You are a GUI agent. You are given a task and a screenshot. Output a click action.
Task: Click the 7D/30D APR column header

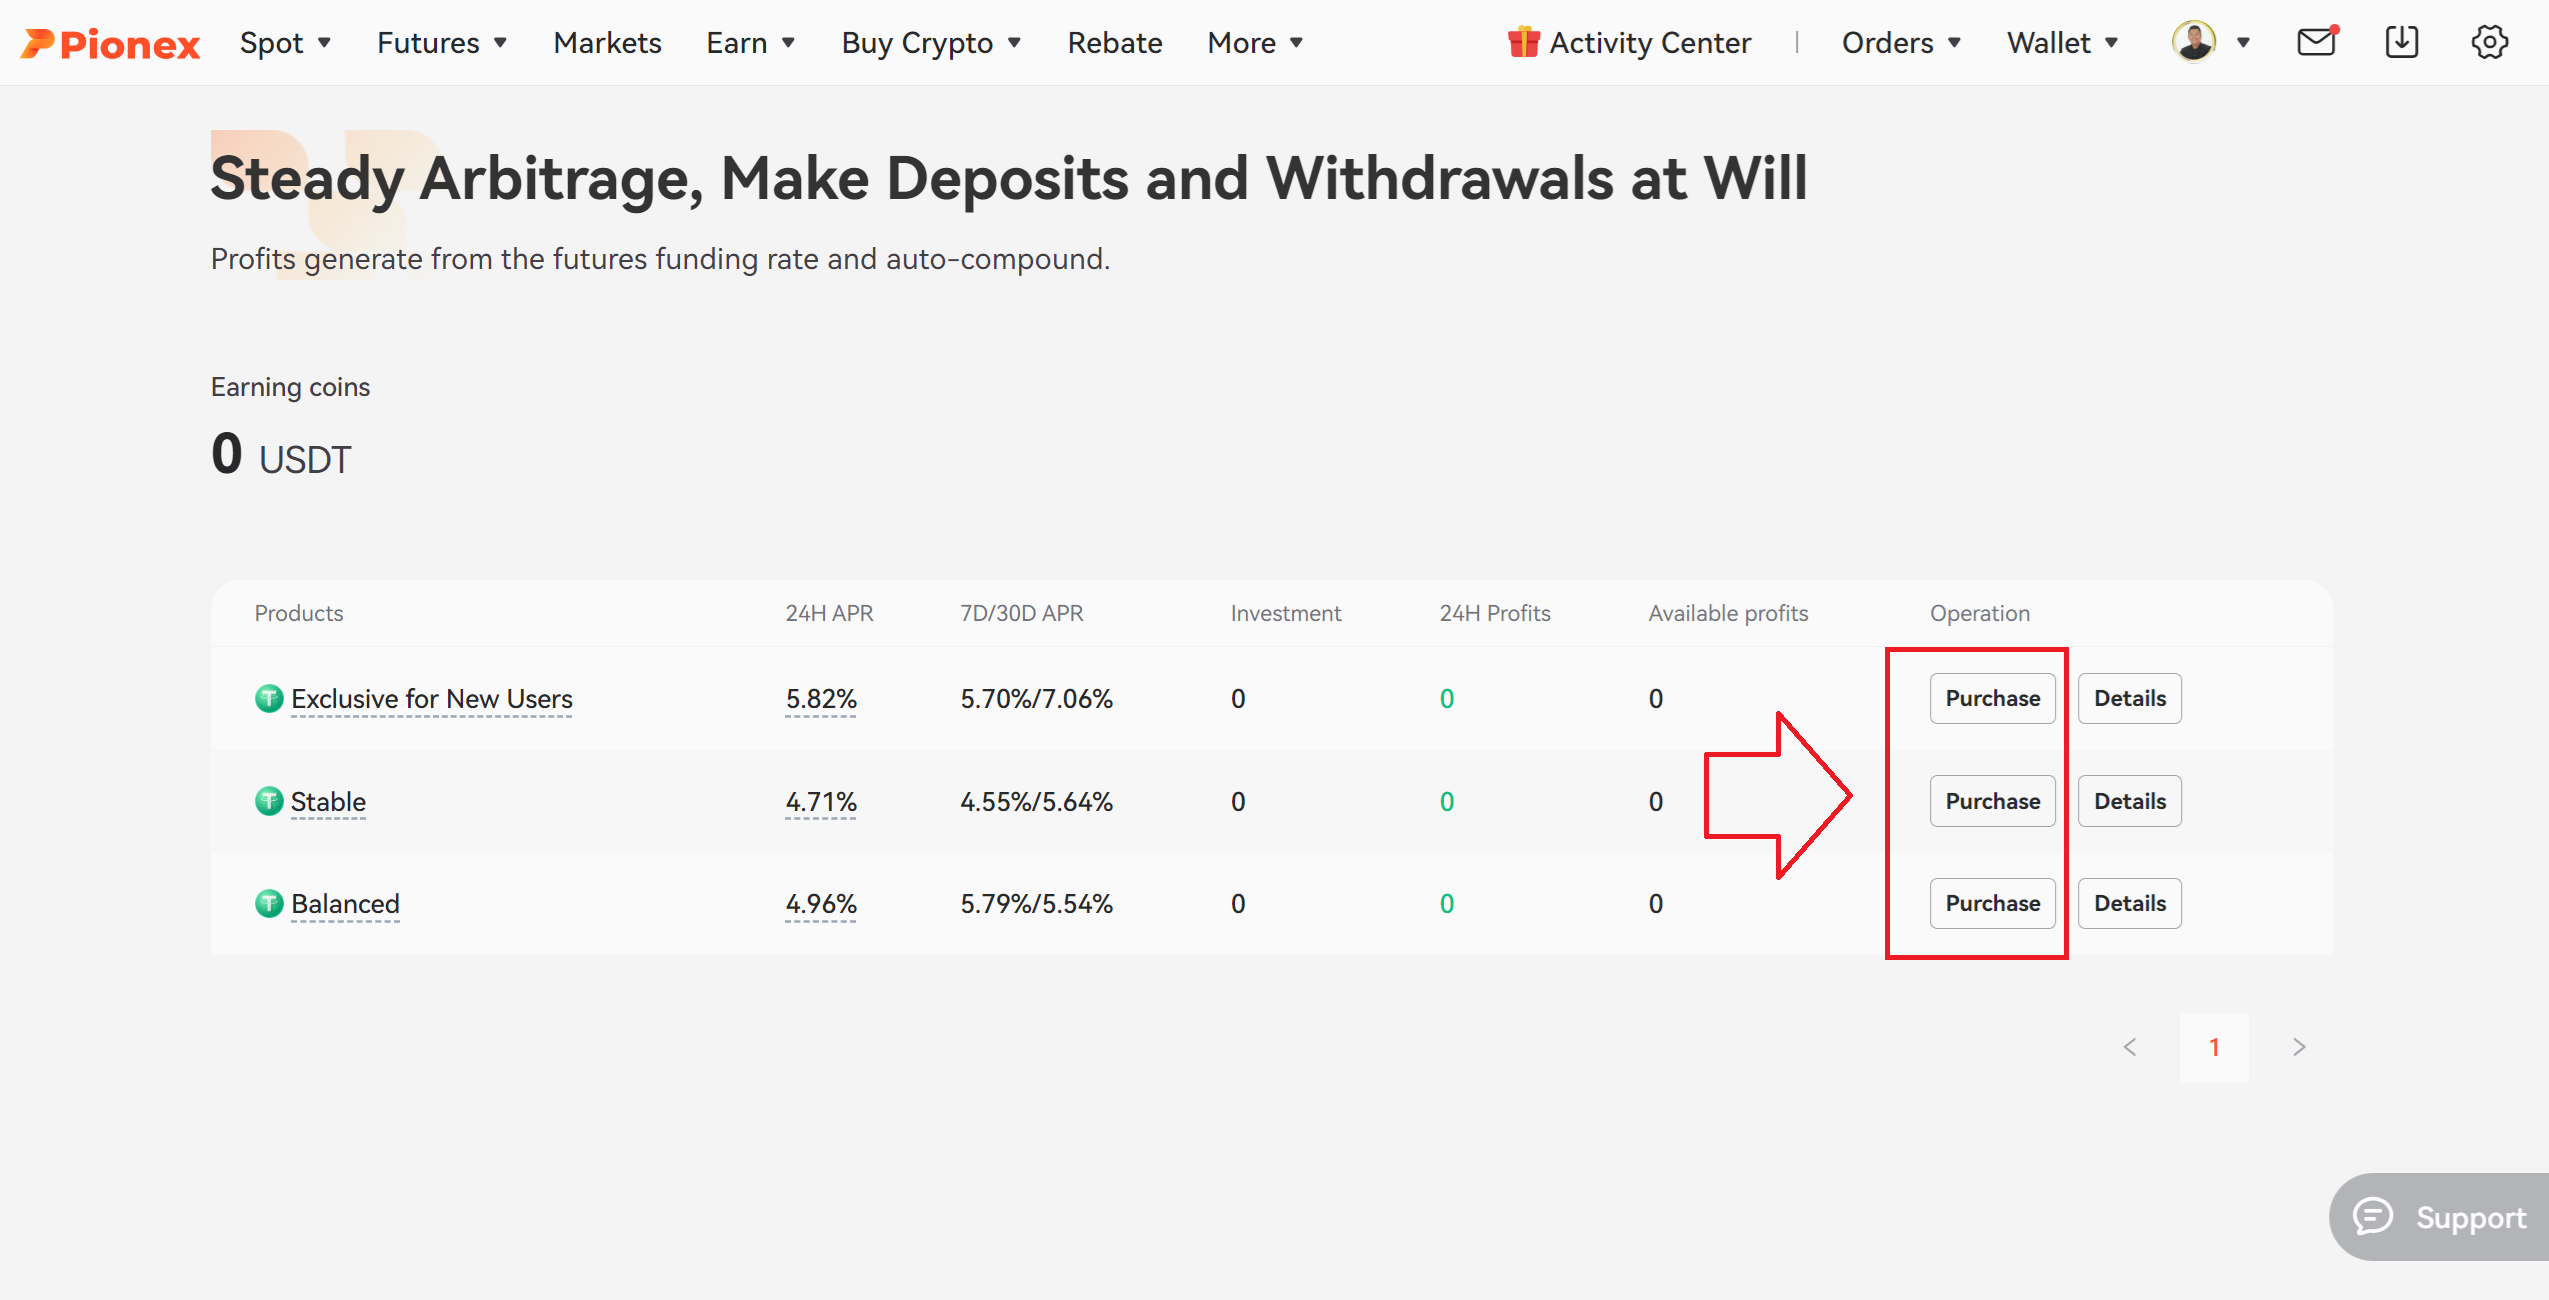click(1021, 613)
